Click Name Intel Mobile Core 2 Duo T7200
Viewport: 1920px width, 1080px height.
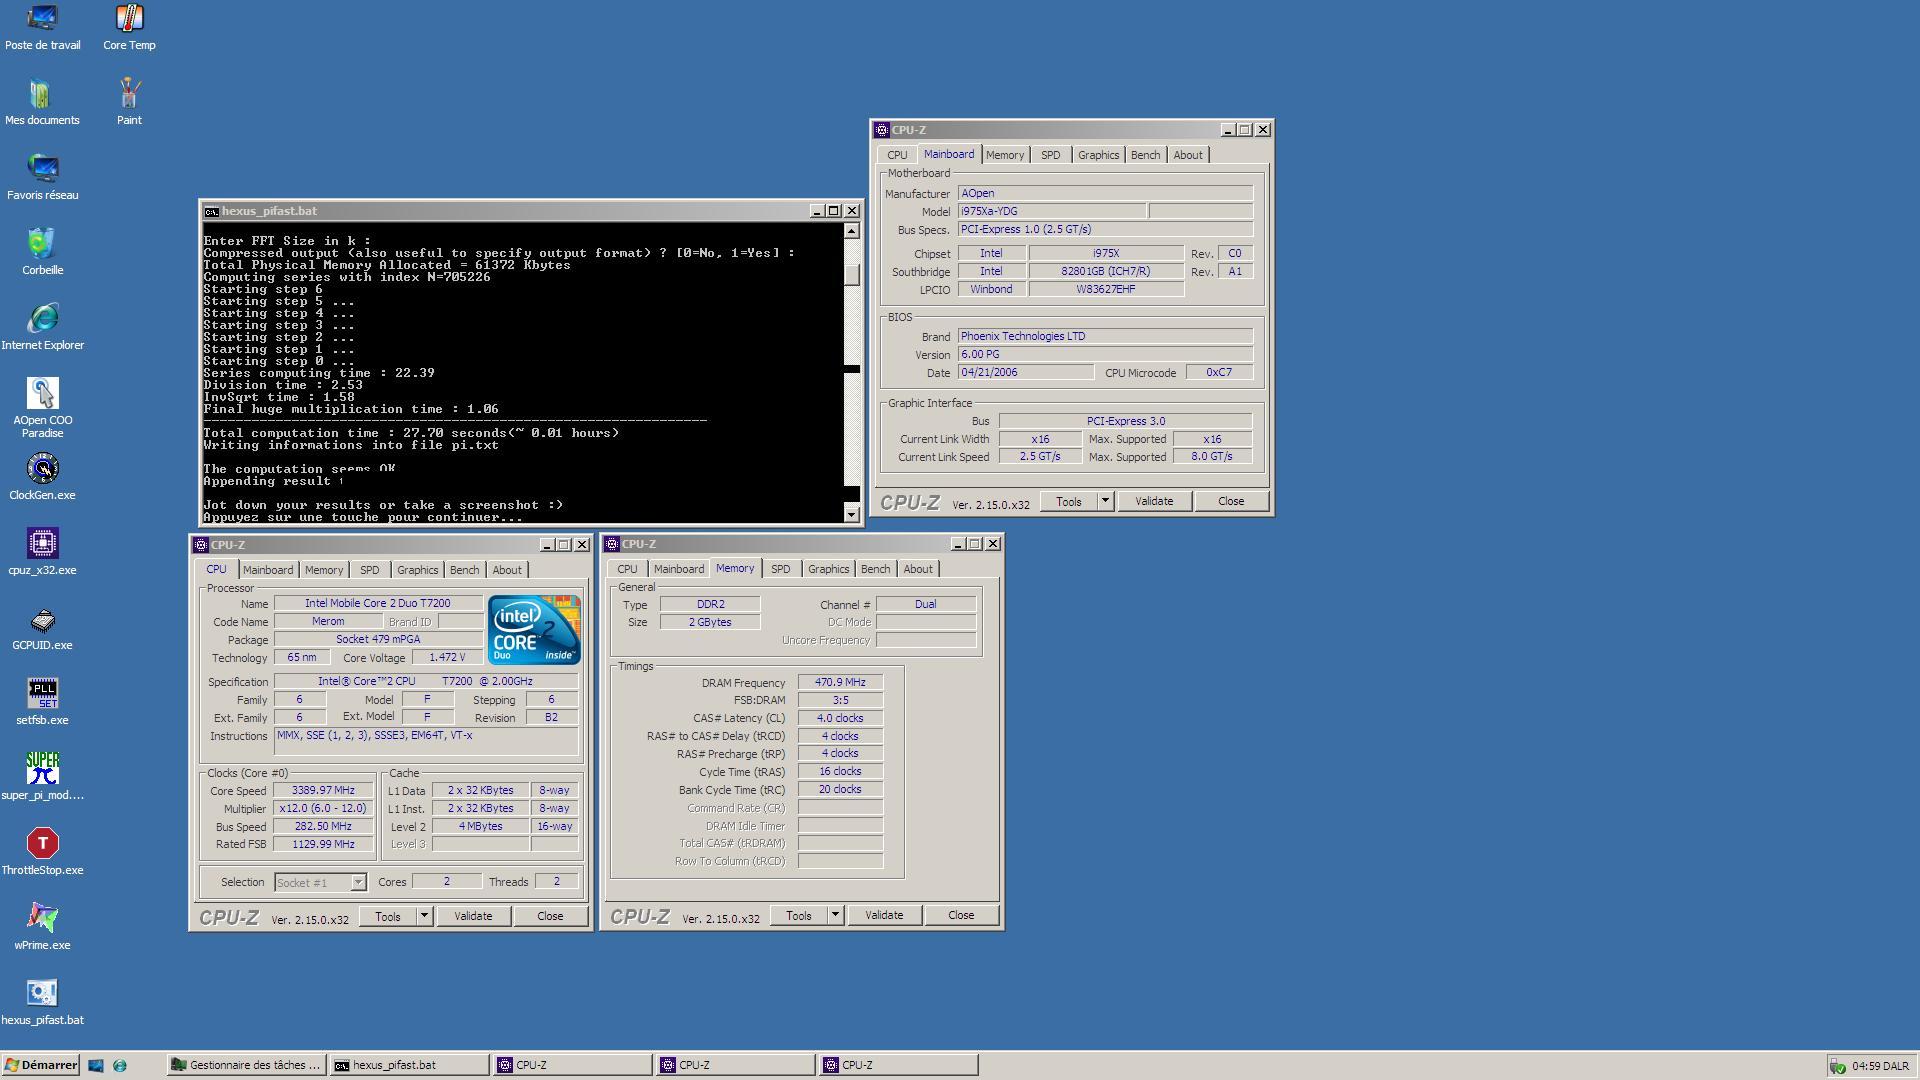pyautogui.click(x=378, y=603)
